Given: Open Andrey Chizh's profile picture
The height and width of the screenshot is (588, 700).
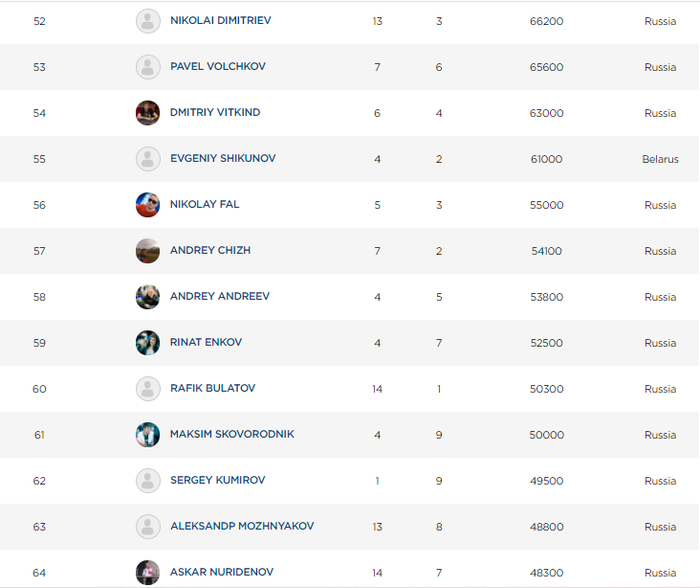Looking at the screenshot, I should [148, 251].
